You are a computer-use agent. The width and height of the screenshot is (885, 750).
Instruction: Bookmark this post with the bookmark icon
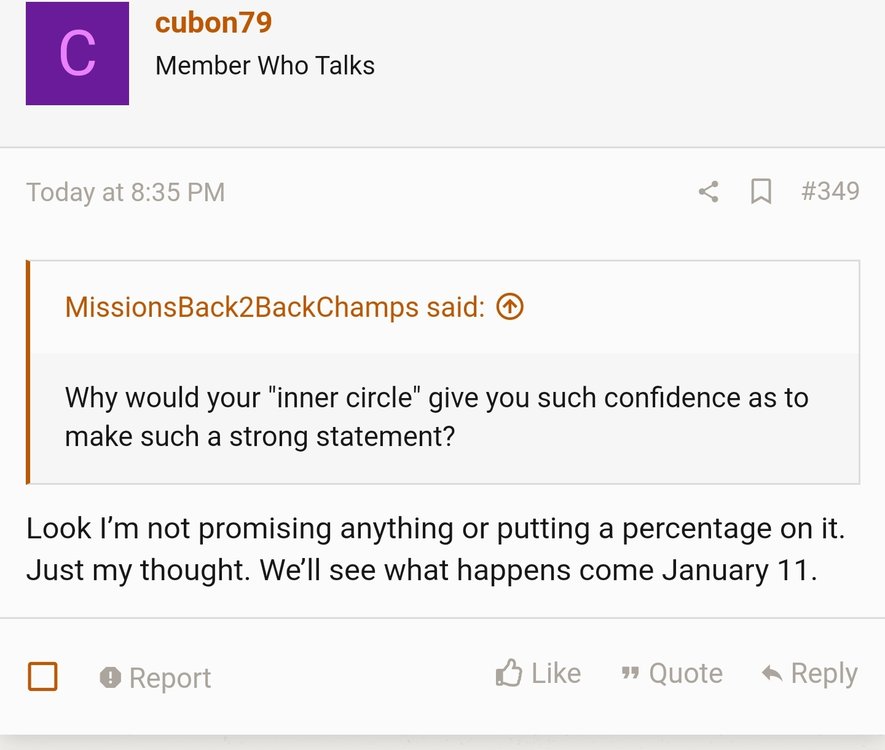tap(761, 191)
